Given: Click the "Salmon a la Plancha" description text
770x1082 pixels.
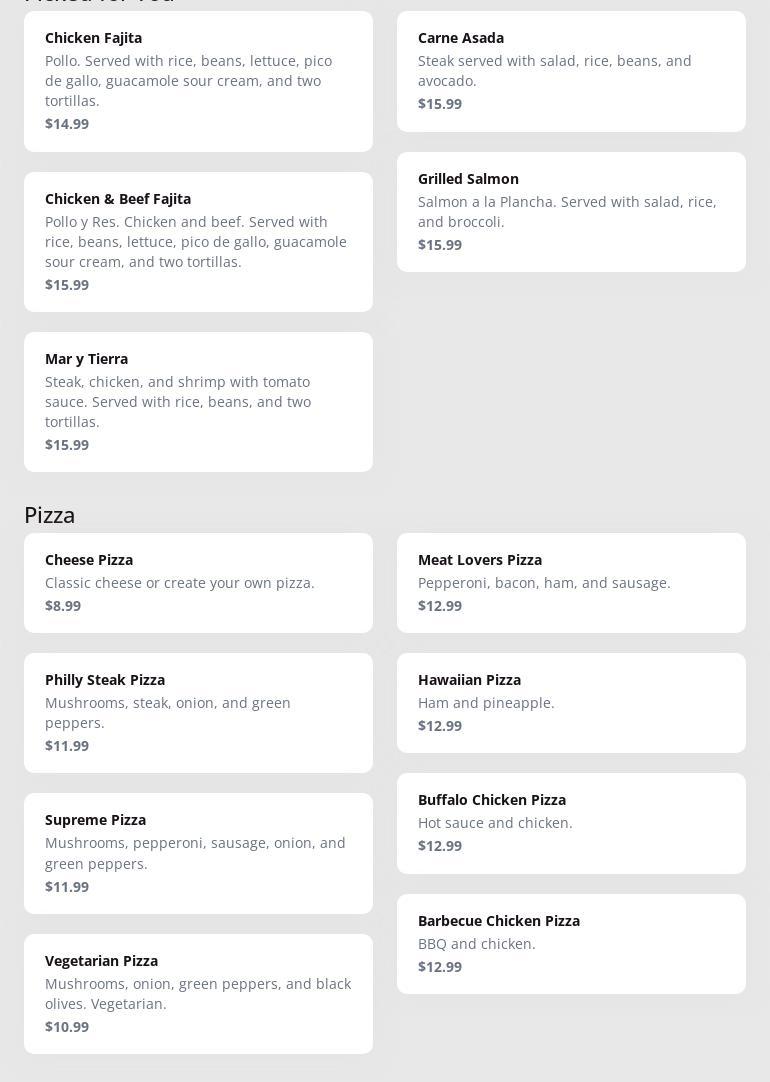Looking at the screenshot, I should (x=567, y=212).
